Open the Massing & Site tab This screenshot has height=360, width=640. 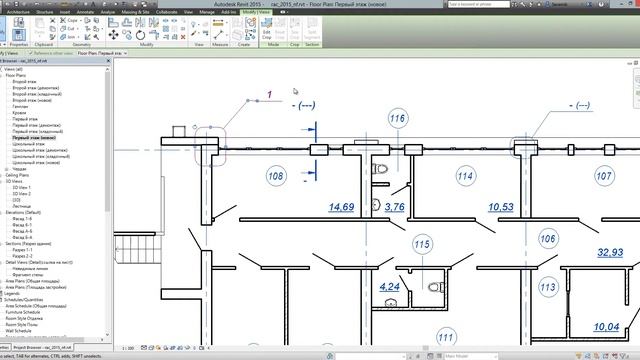pyautogui.click(x=135, y=12)
